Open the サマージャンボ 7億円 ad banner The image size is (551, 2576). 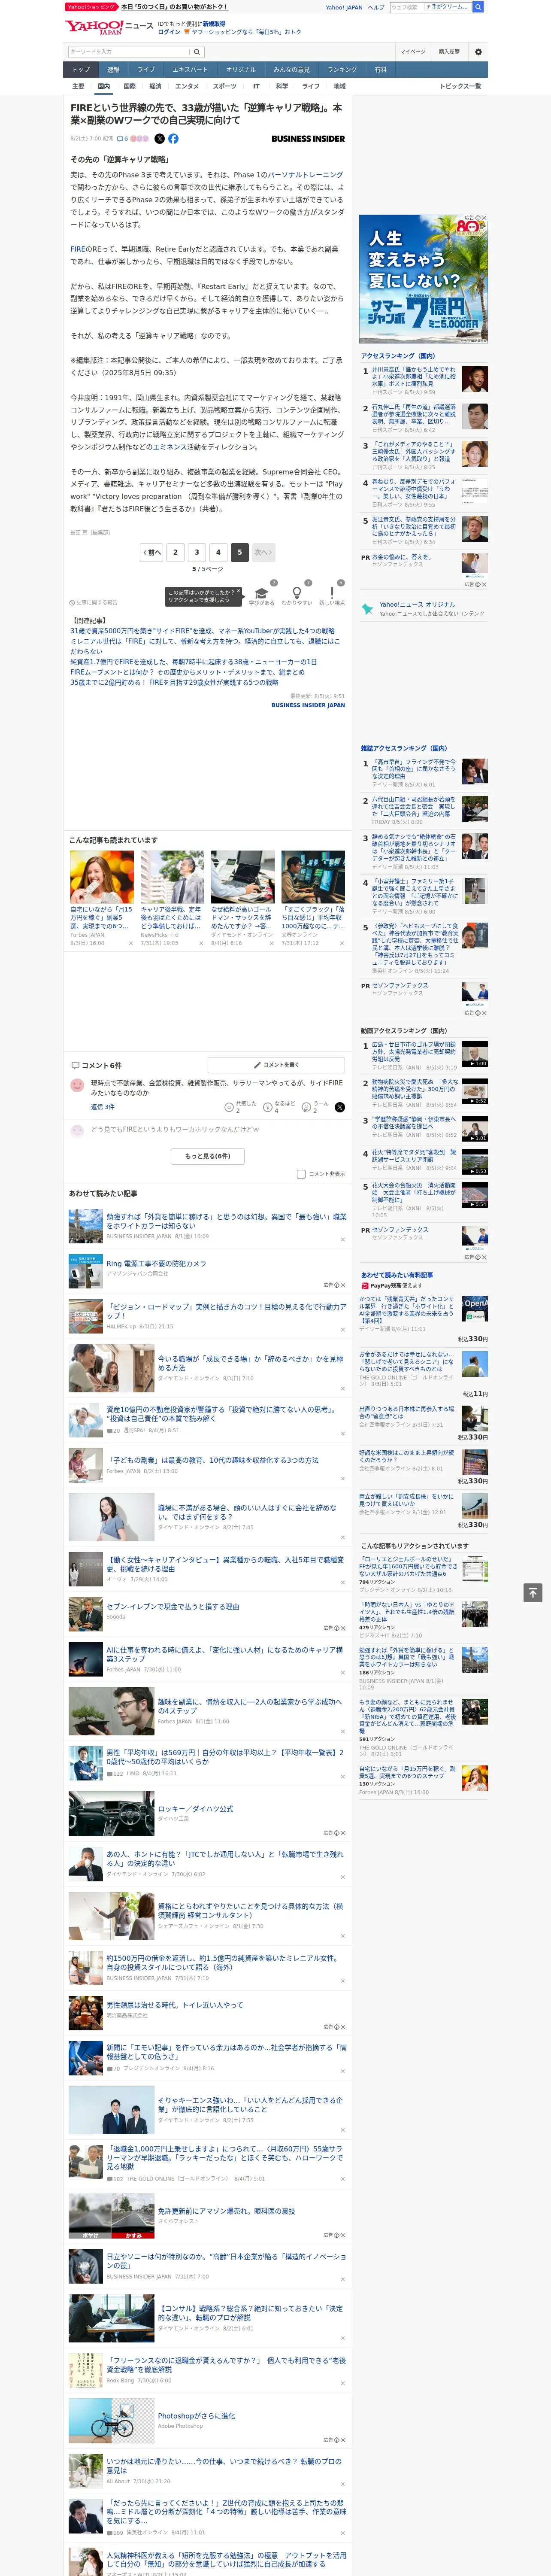point(423,278)
